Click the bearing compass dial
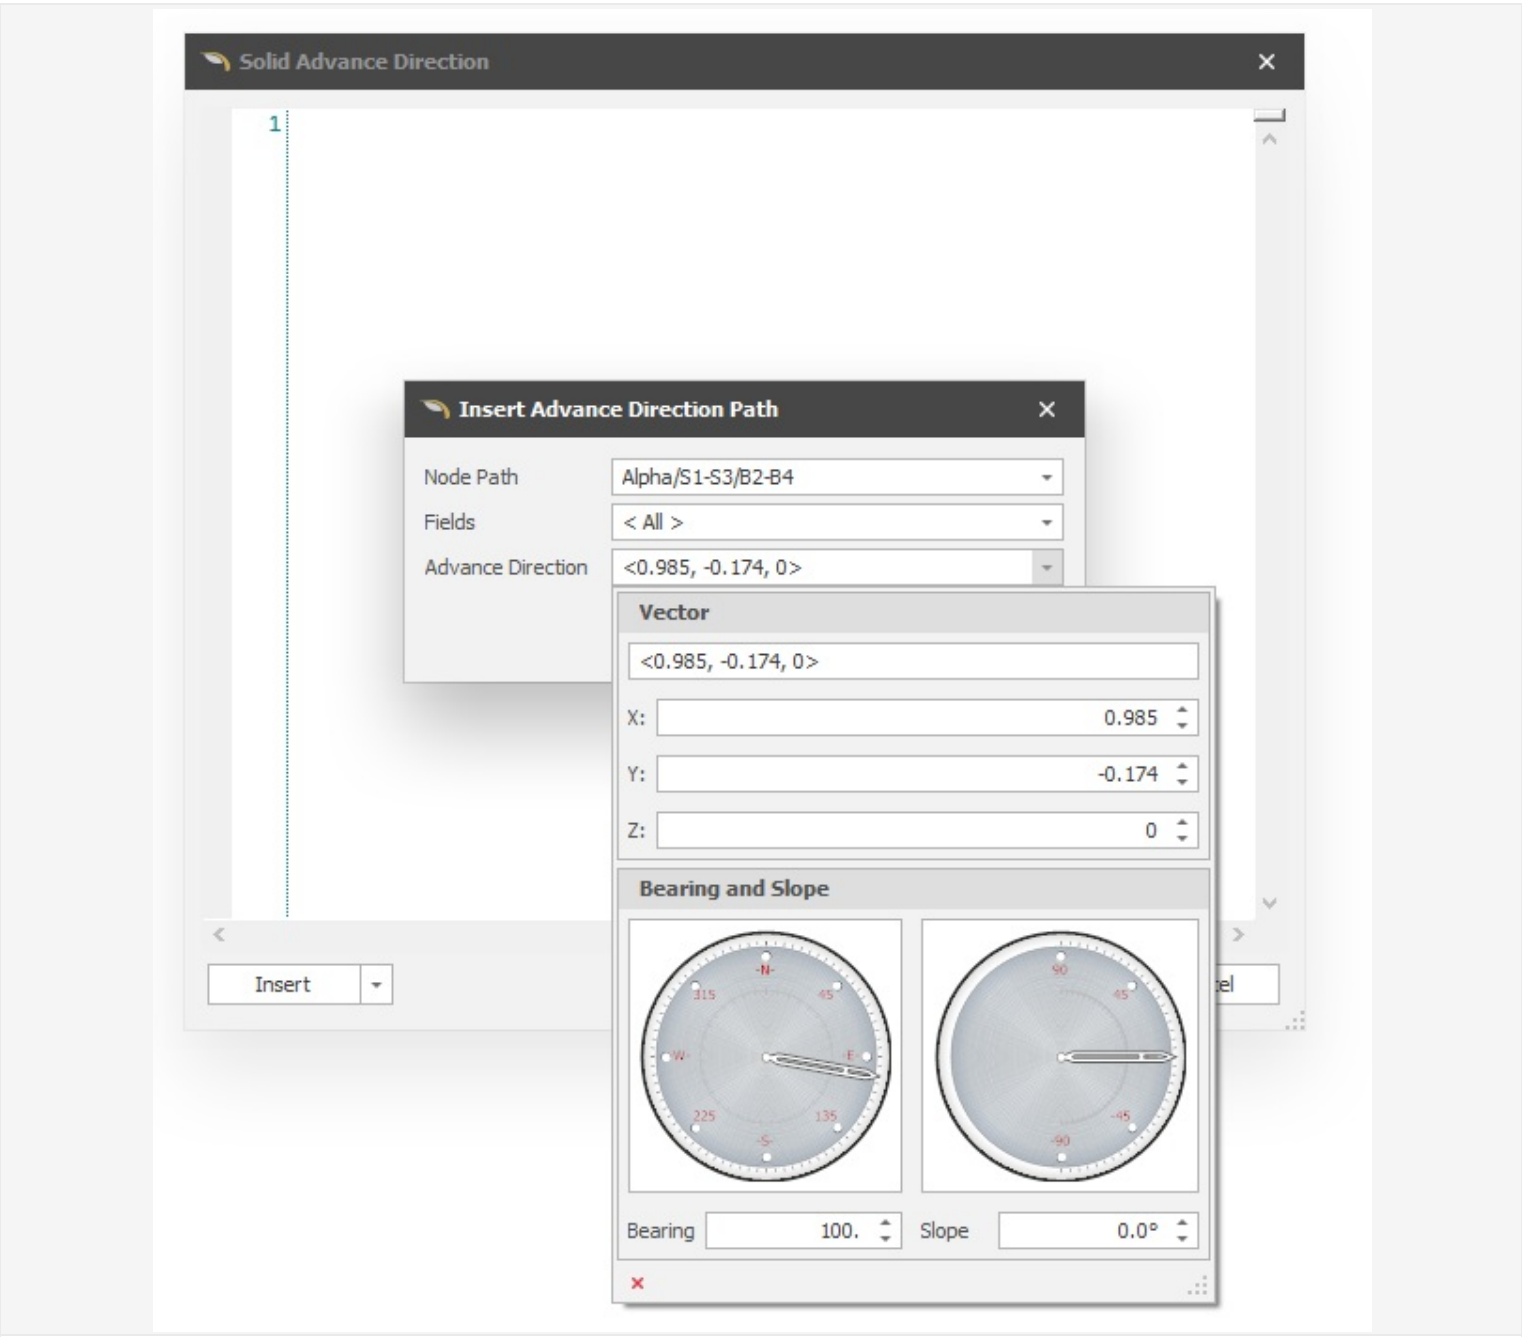 point(765,1056)
